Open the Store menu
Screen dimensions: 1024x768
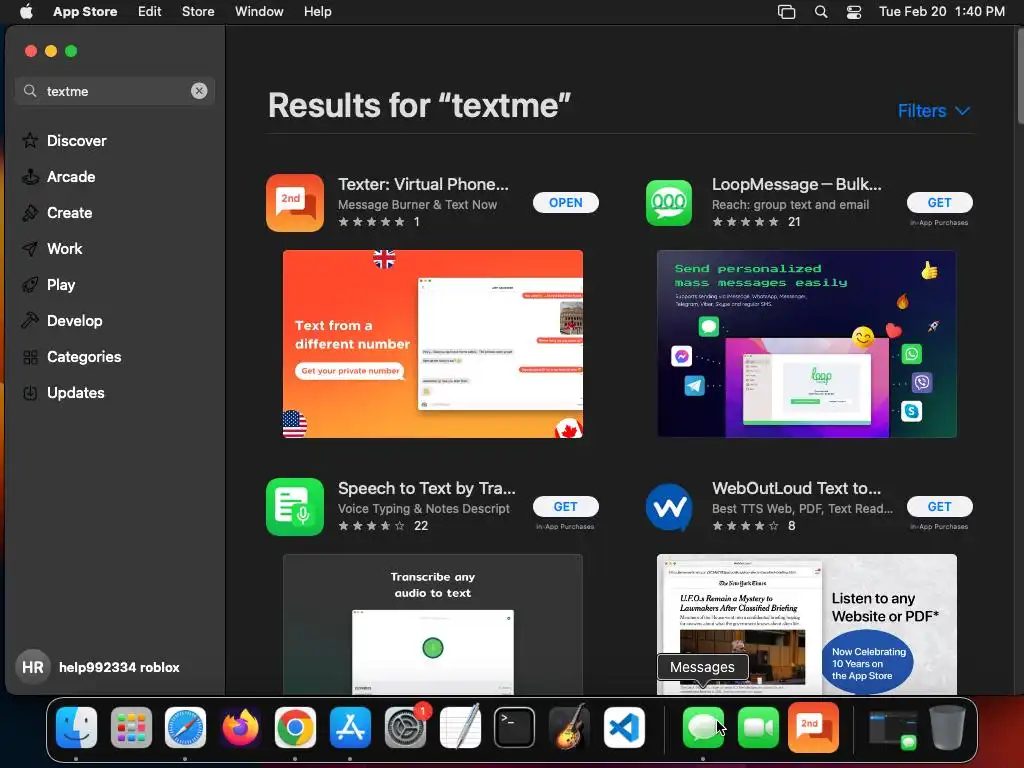[198, 11]
